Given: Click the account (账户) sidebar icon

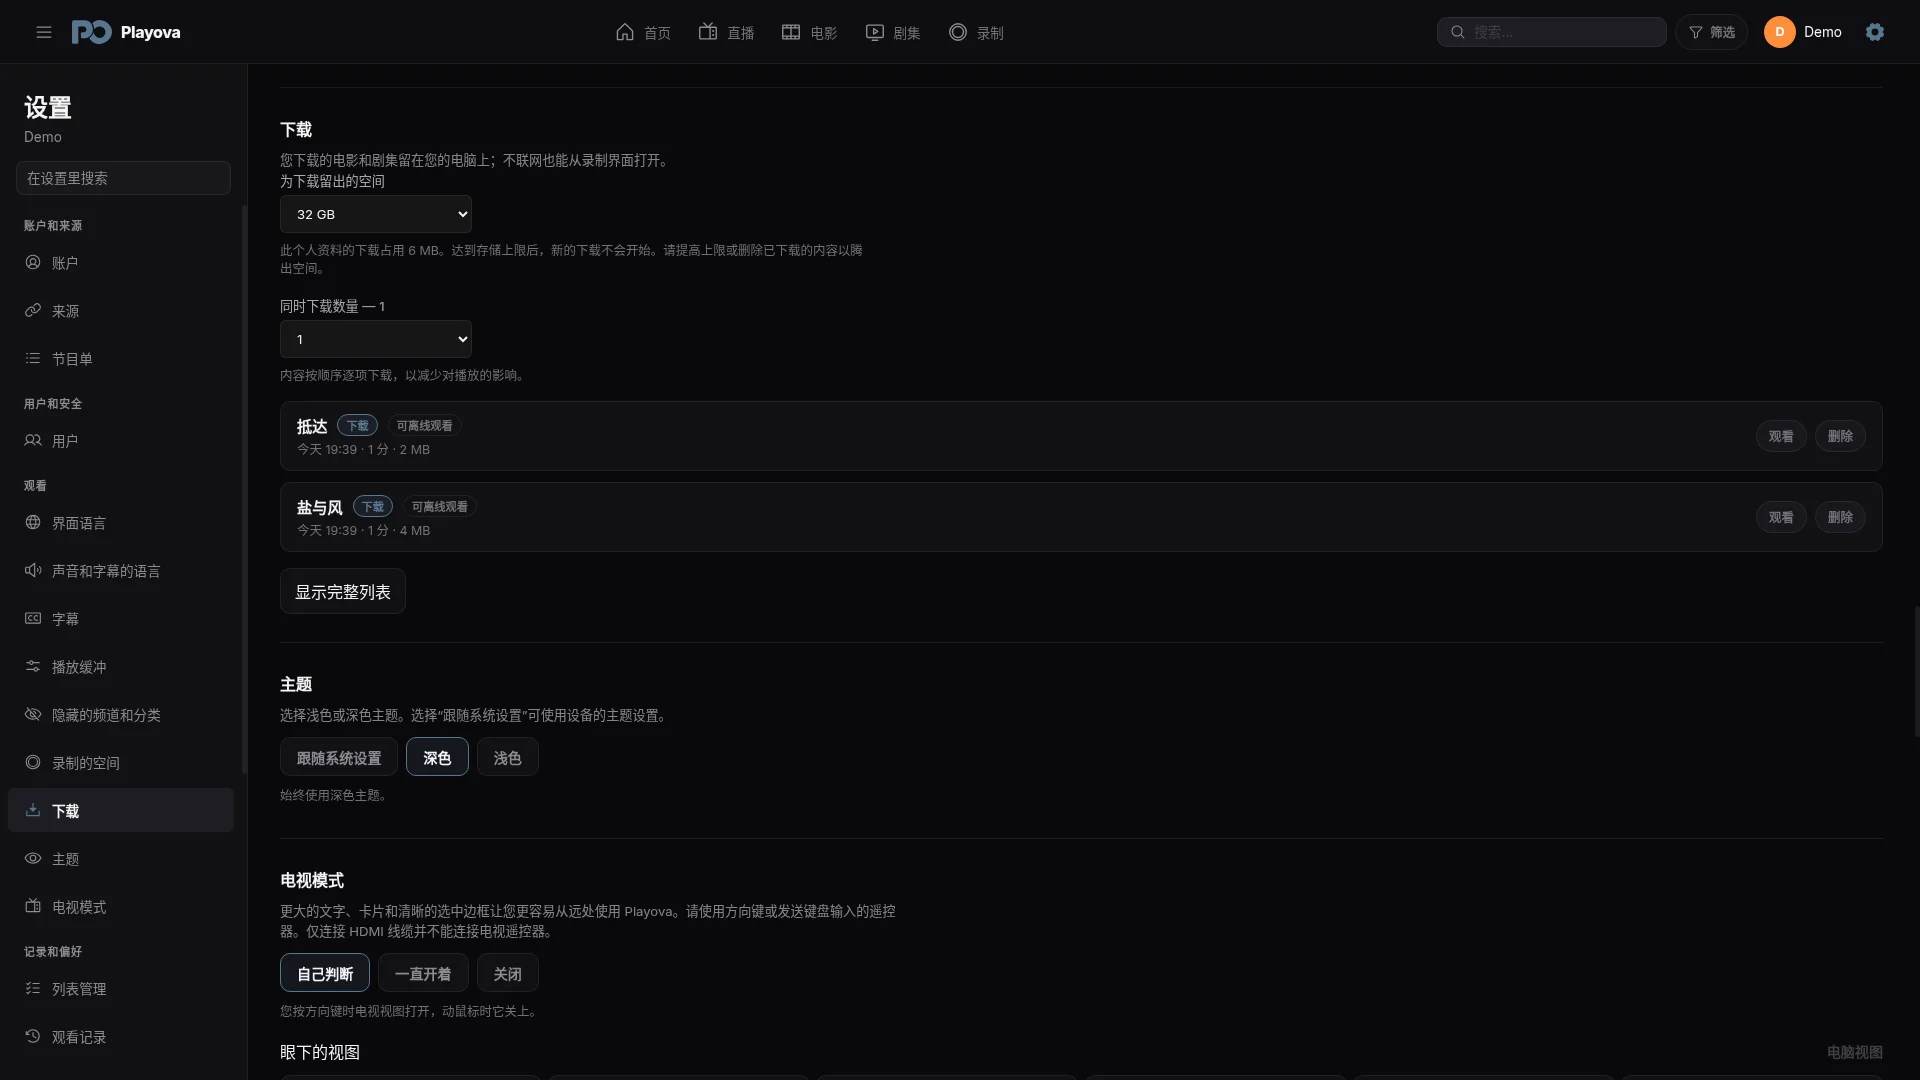Looking at the screenshot, I should [x=33, y=262].
